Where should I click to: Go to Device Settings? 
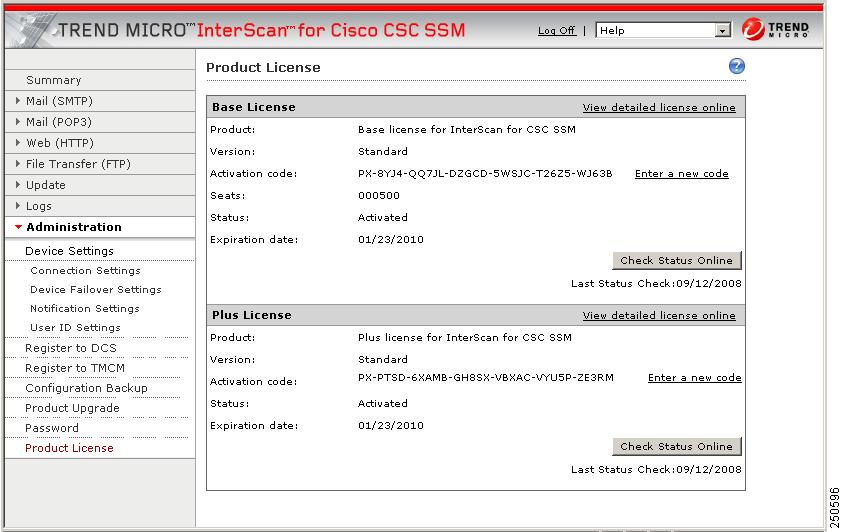(69, 250)
